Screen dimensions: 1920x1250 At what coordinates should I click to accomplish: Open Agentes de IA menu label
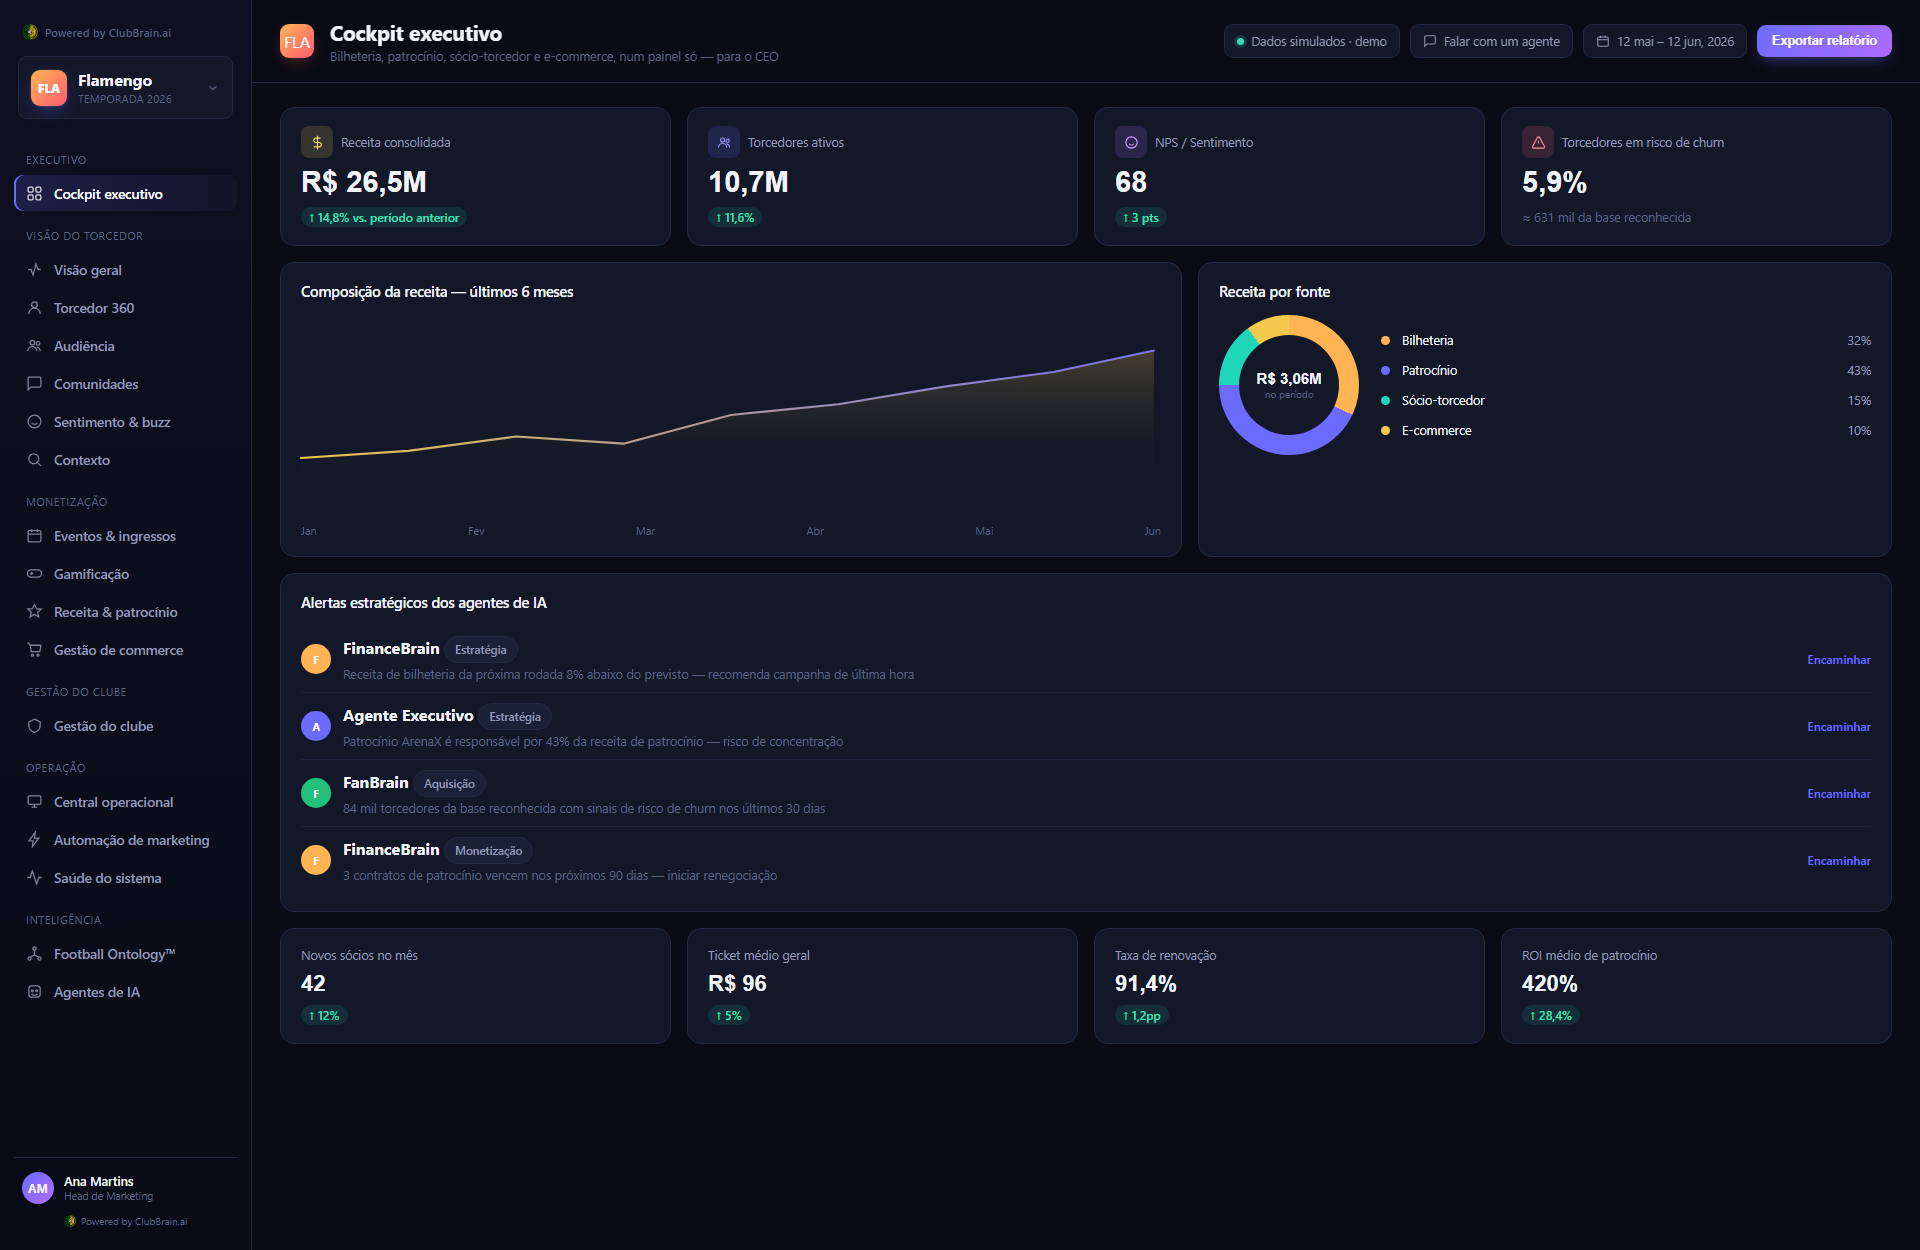click(97, 992)
